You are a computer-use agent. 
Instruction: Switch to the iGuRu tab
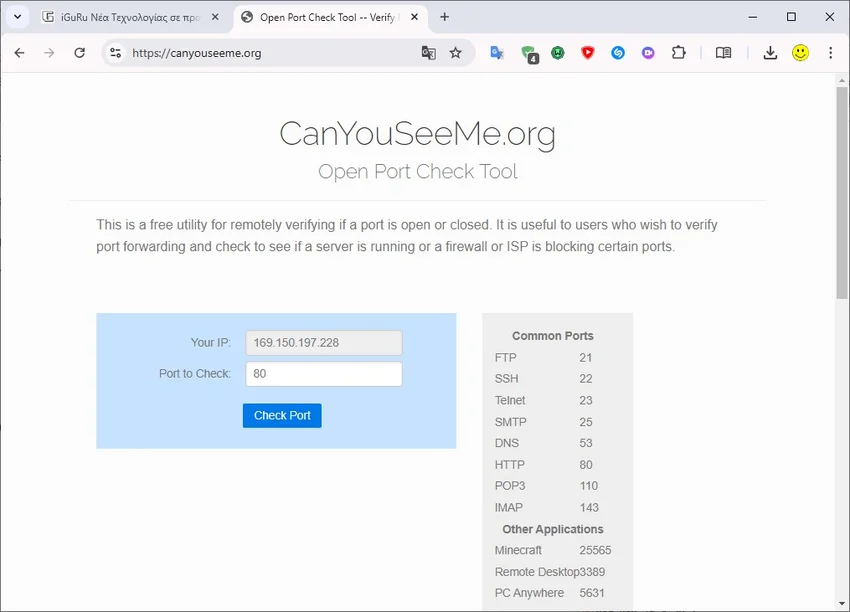(122, 17)
